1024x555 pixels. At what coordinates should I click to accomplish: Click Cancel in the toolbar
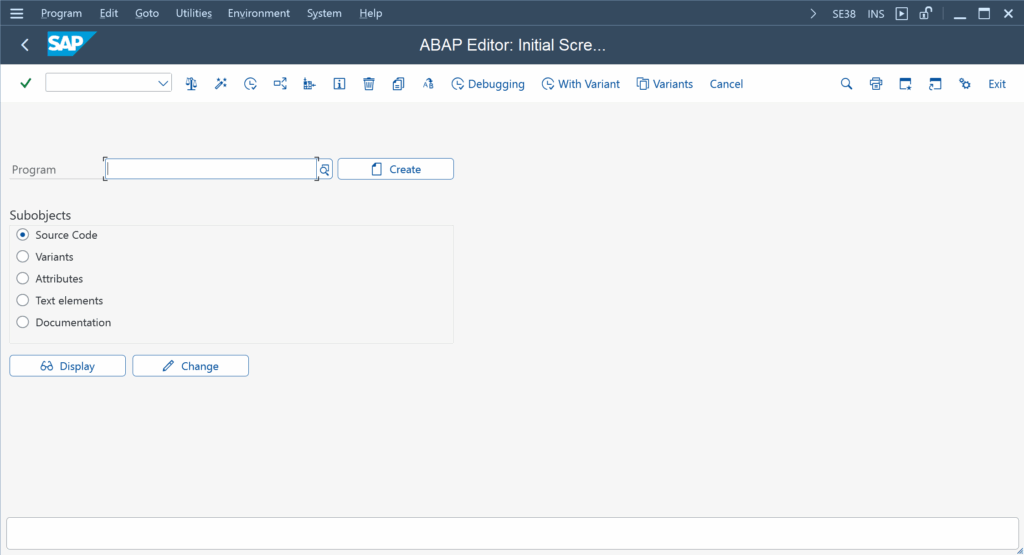[726, 84]
